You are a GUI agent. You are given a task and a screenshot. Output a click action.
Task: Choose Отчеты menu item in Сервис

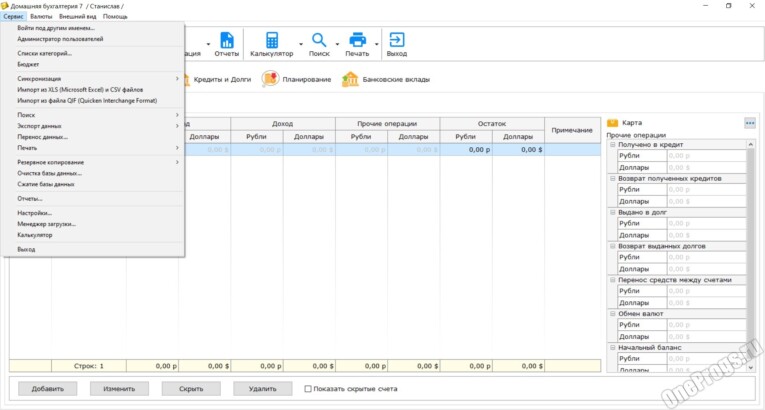pyautogui.click(x=93, y=199)
